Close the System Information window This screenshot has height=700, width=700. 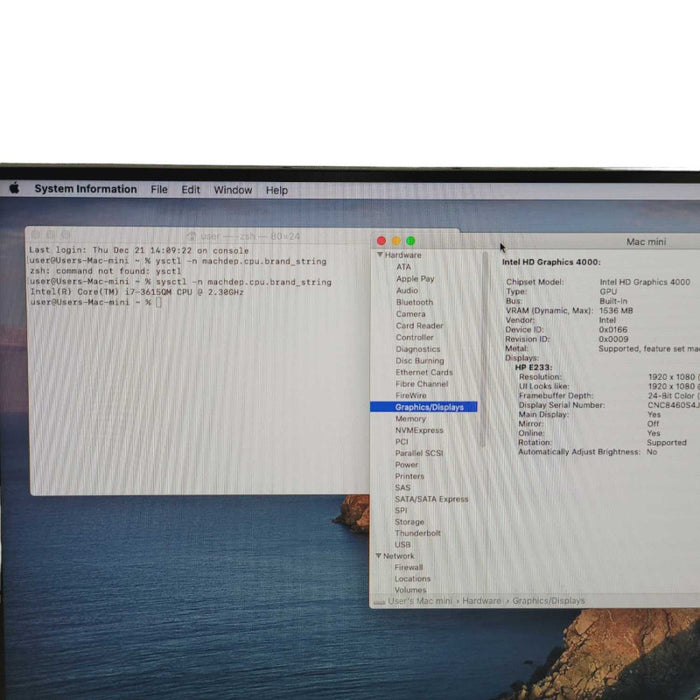pyautogui.click(x=381, y=241)
